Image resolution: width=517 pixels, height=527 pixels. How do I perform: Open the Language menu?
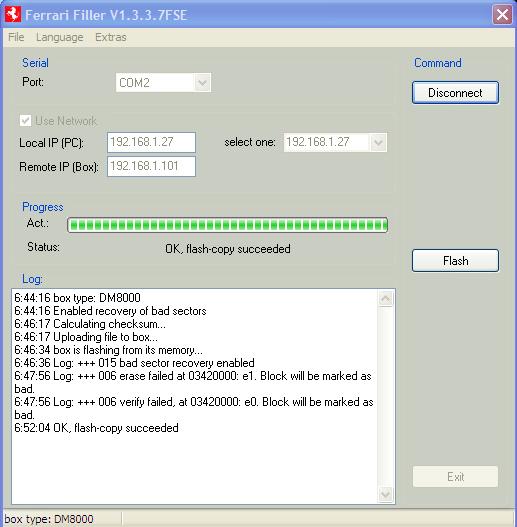point(59,37)
